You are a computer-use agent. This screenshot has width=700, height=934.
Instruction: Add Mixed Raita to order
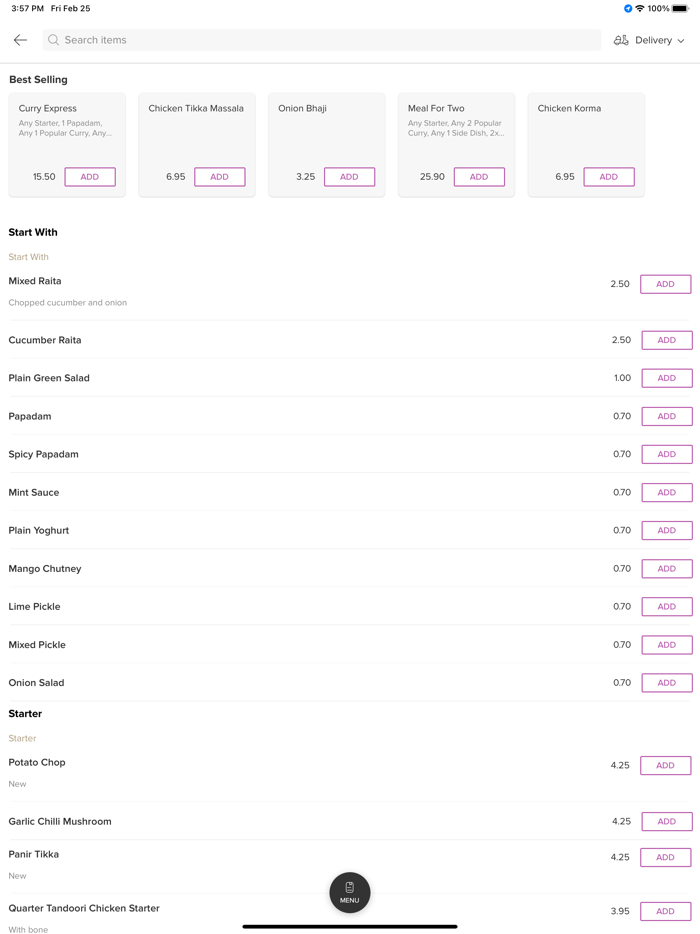pyautogui.click(x=665, y=284)
